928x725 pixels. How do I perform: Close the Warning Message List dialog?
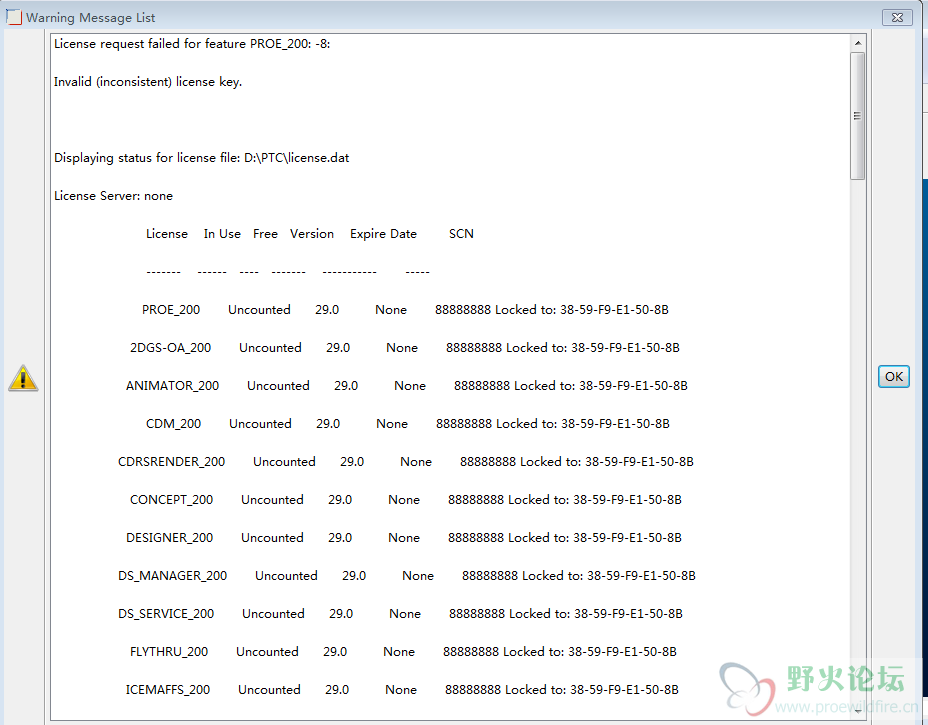tap(897, 17)
